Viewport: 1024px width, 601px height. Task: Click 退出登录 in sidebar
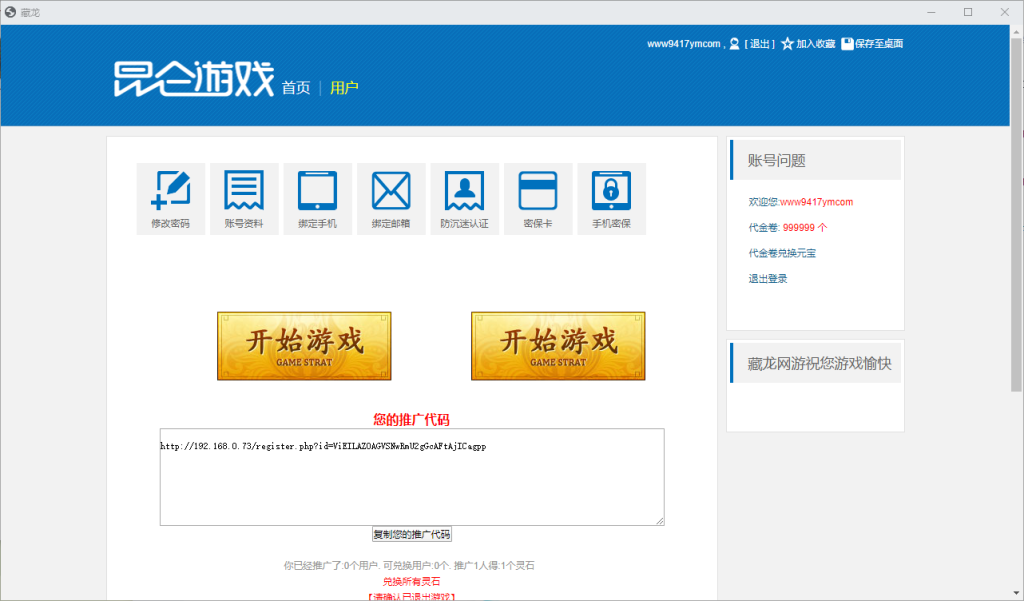(768, 278)
